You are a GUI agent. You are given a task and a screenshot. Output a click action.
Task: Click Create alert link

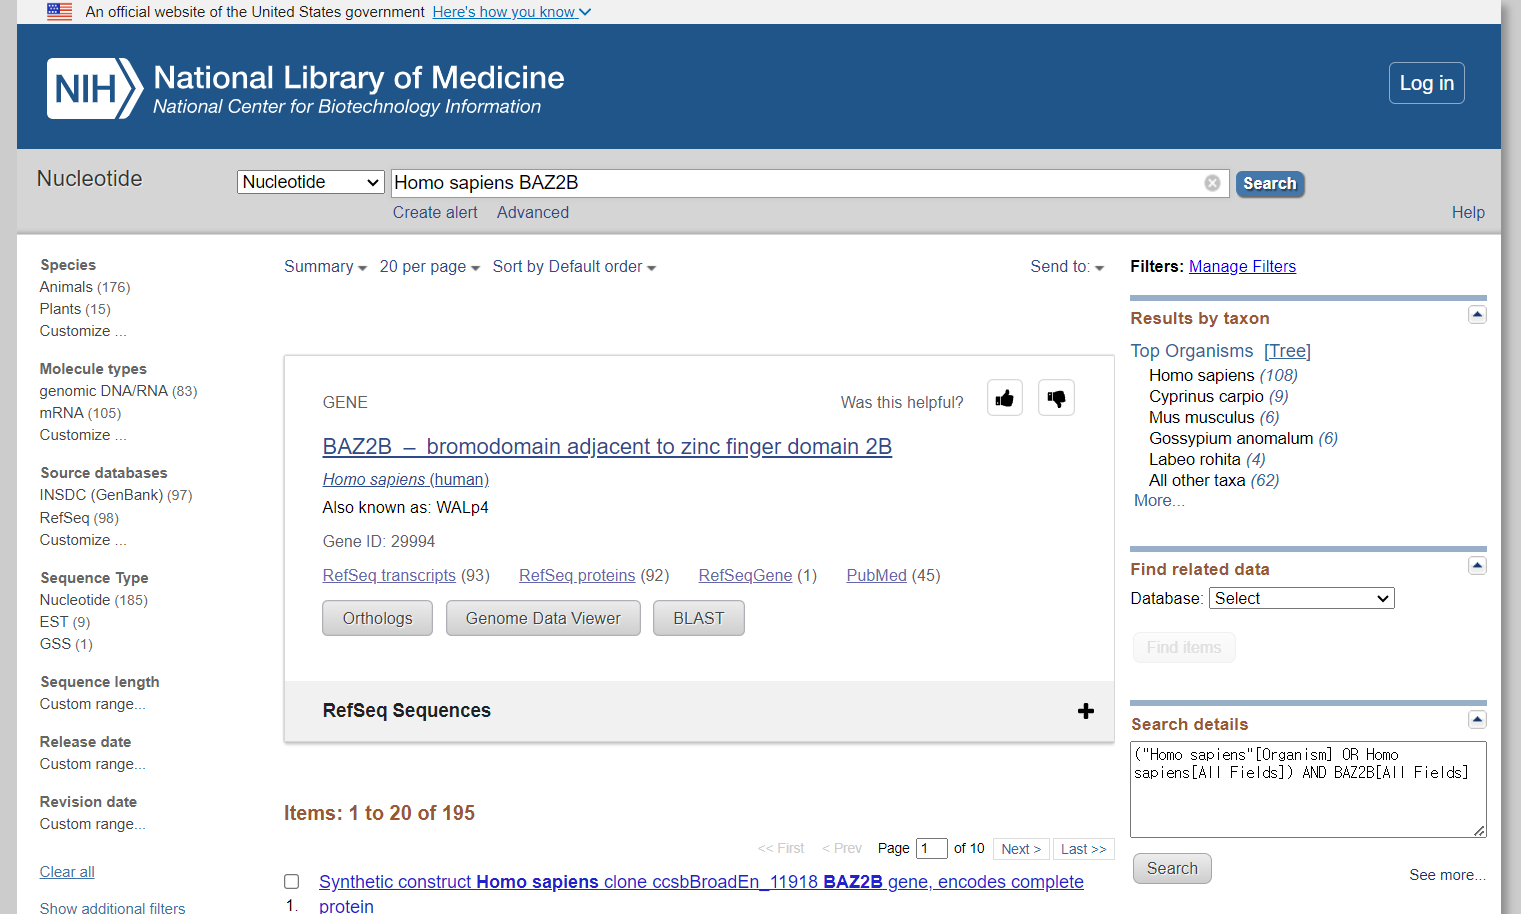pos(435,213)
